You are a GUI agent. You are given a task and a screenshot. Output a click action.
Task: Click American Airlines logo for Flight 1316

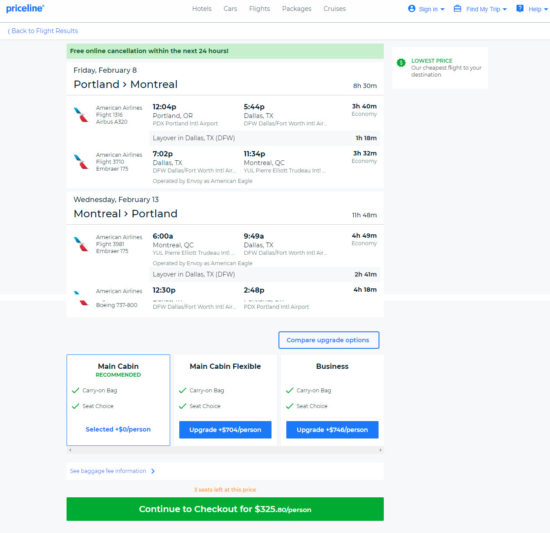tap(81, 115)
